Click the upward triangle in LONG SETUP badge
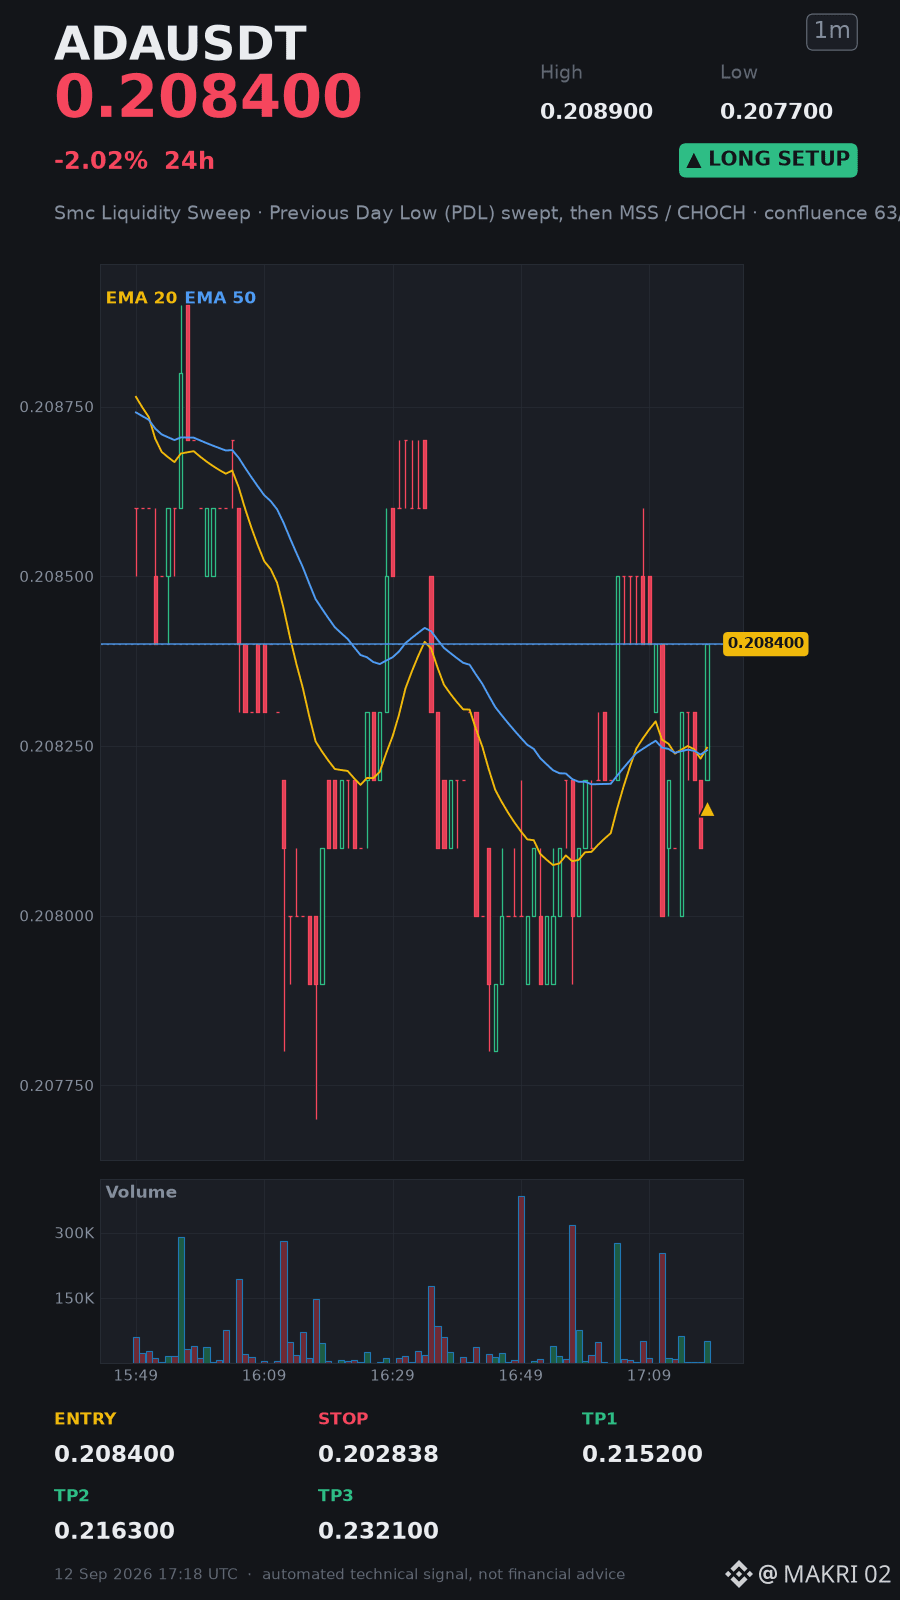 coord(694,160)
